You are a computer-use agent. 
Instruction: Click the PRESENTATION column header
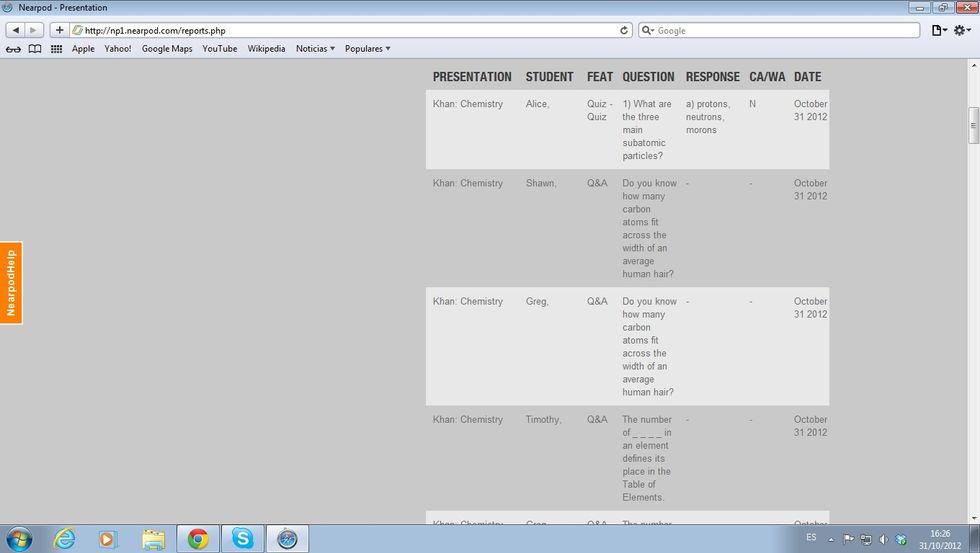point(472,77)
